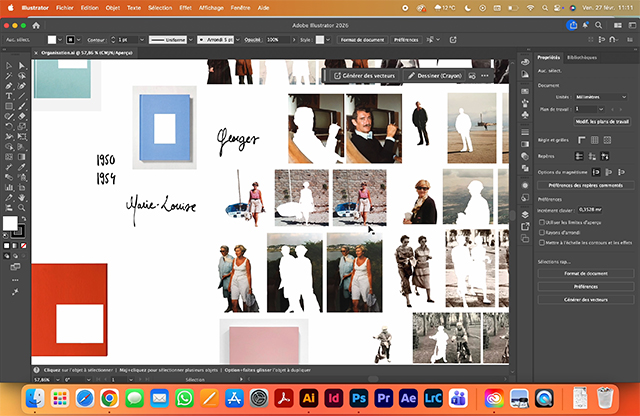The width and height of the screenshot is (640, 416).
Task: Click the large white Fill swatch in toolbar
Action: [x=10, y=223]
